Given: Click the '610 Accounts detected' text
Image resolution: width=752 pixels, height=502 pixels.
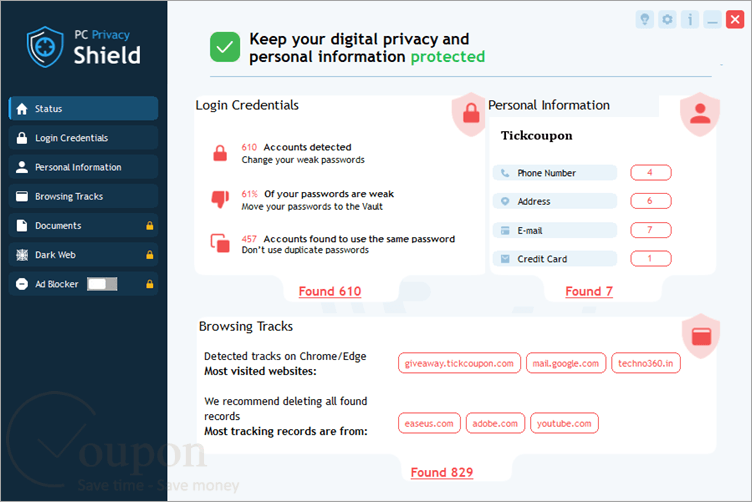Looking at the screenshot, I should [x=296, y=147].
